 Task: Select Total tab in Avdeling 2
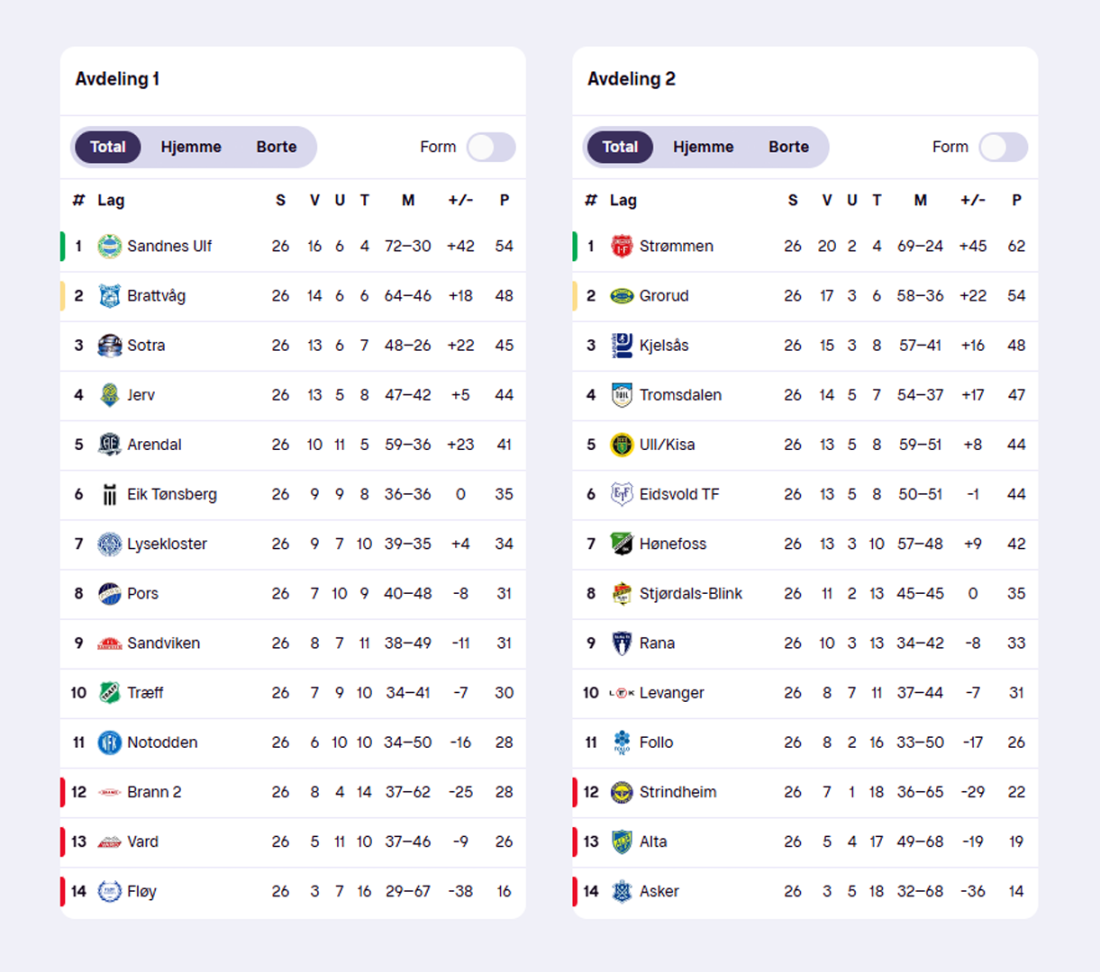click(x=620, y=147)
